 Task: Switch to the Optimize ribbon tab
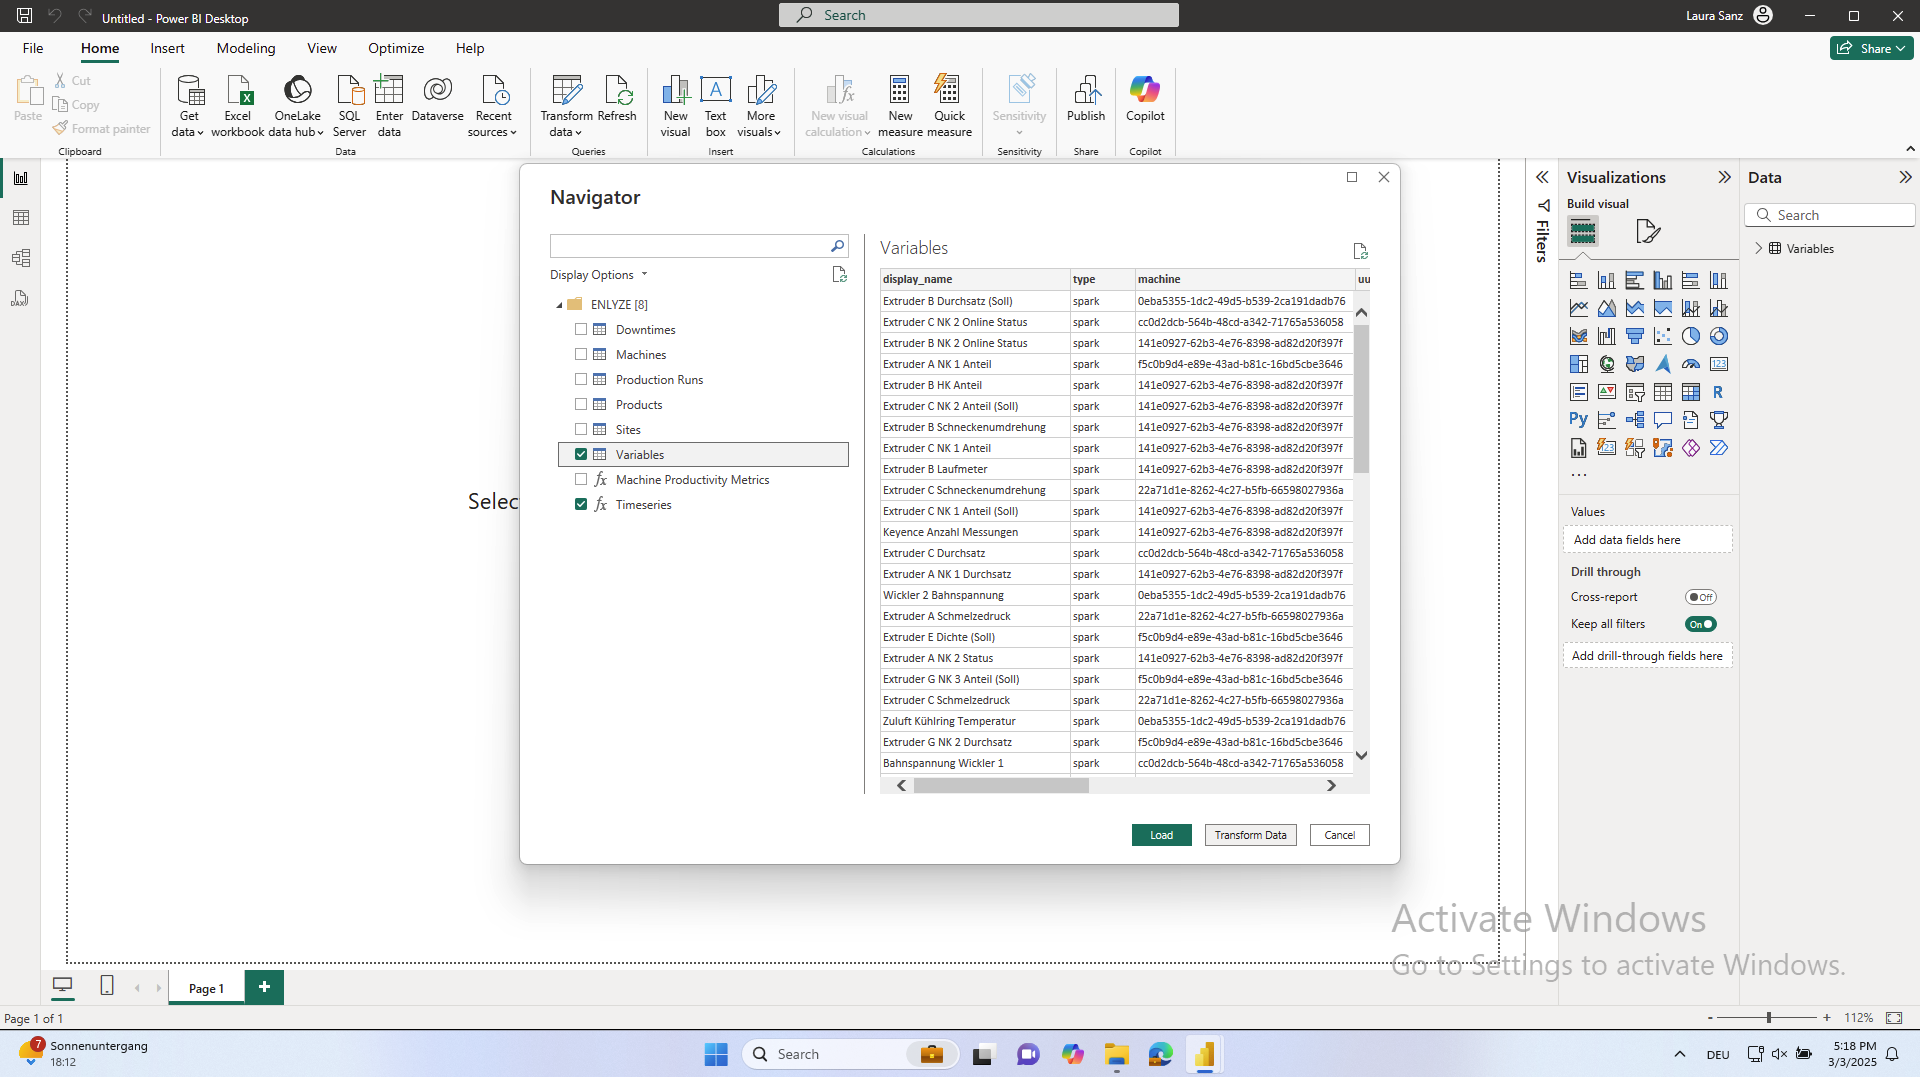(x=395, y=48)
